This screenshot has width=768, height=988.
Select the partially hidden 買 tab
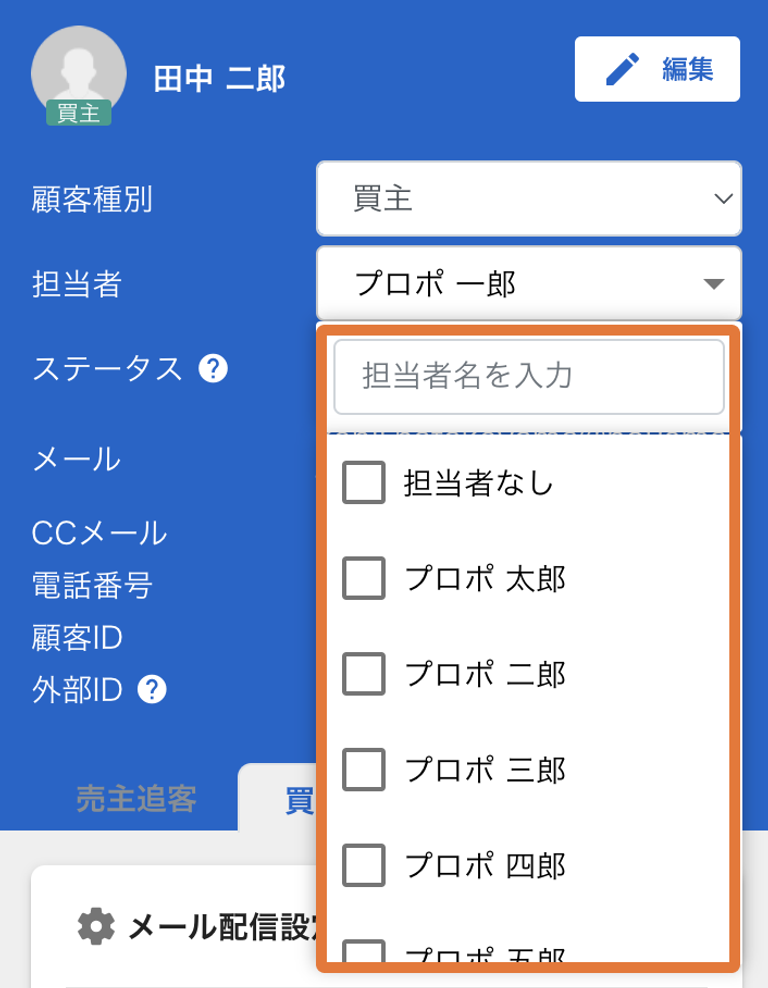[x=300, y=800]
